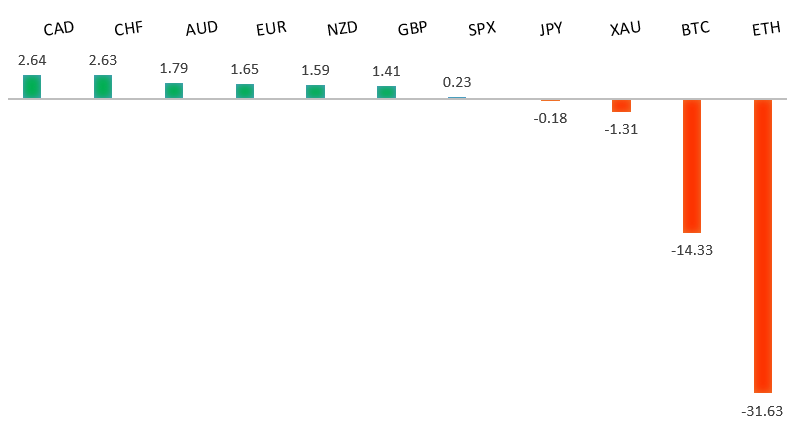Select the -0.18 data label

[x=550, y=117]
